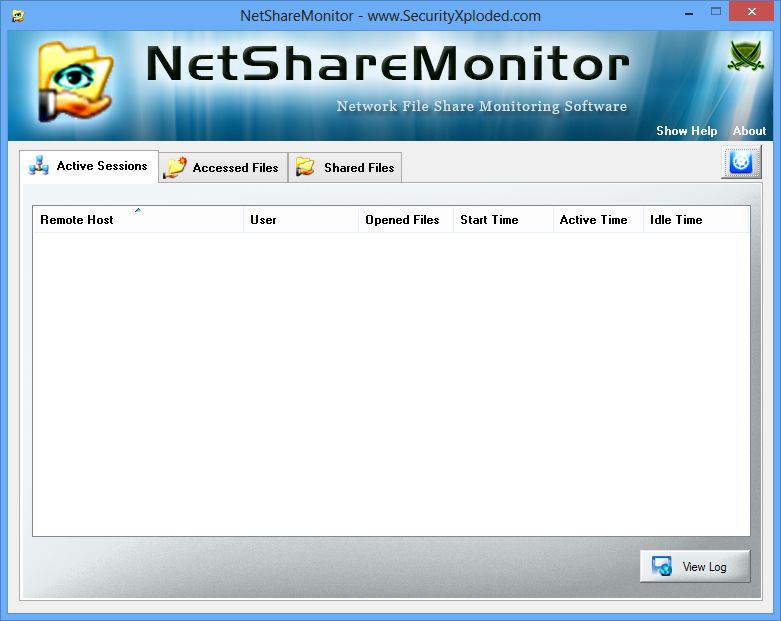Click the View Log button
Image resolution: width=781 pixels, height=621 pixels.
[695, 566]
